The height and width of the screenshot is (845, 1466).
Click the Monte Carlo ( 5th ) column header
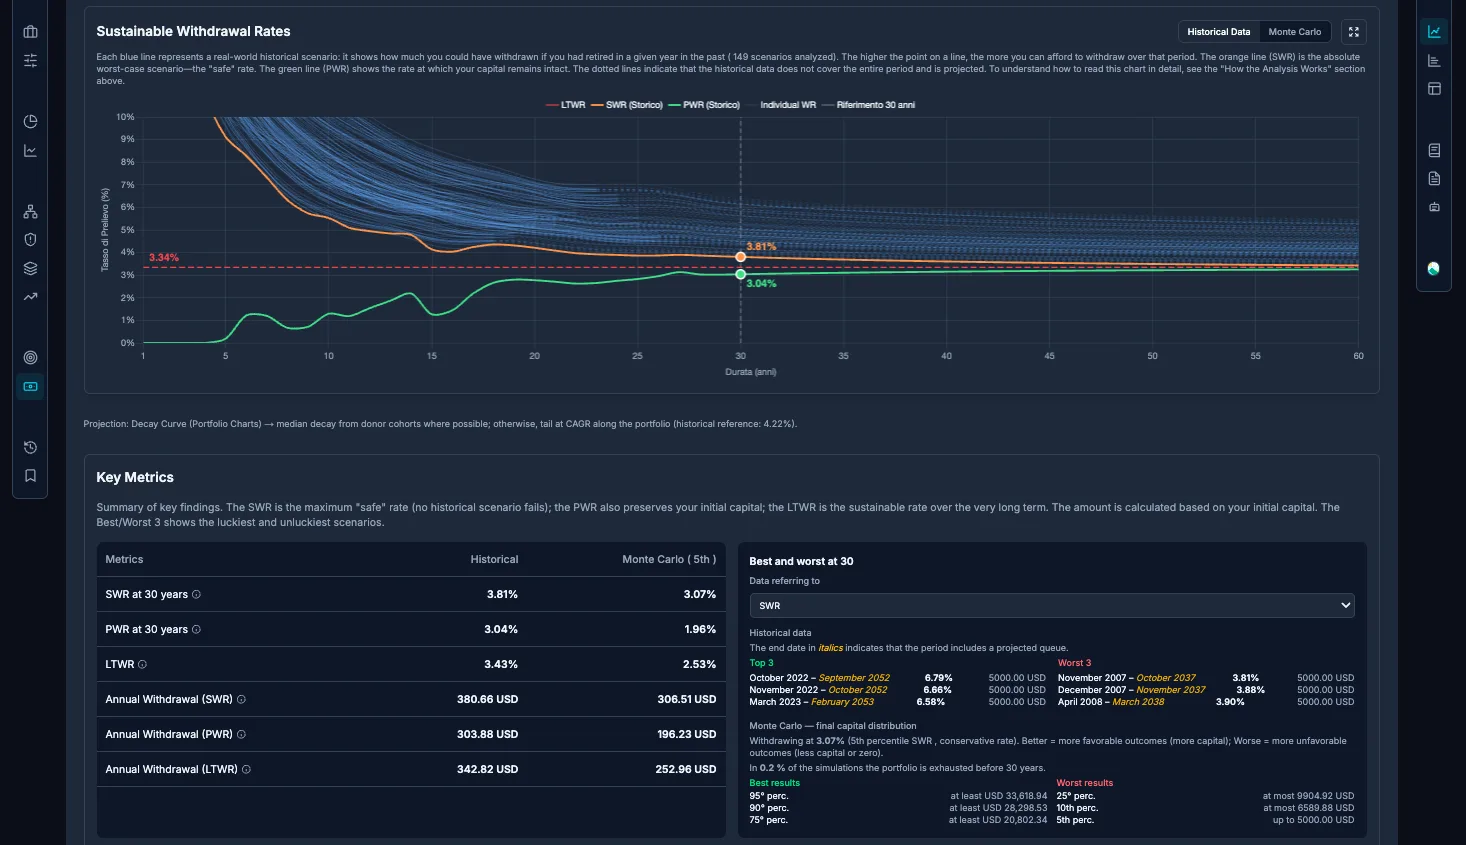coord(669,560)
